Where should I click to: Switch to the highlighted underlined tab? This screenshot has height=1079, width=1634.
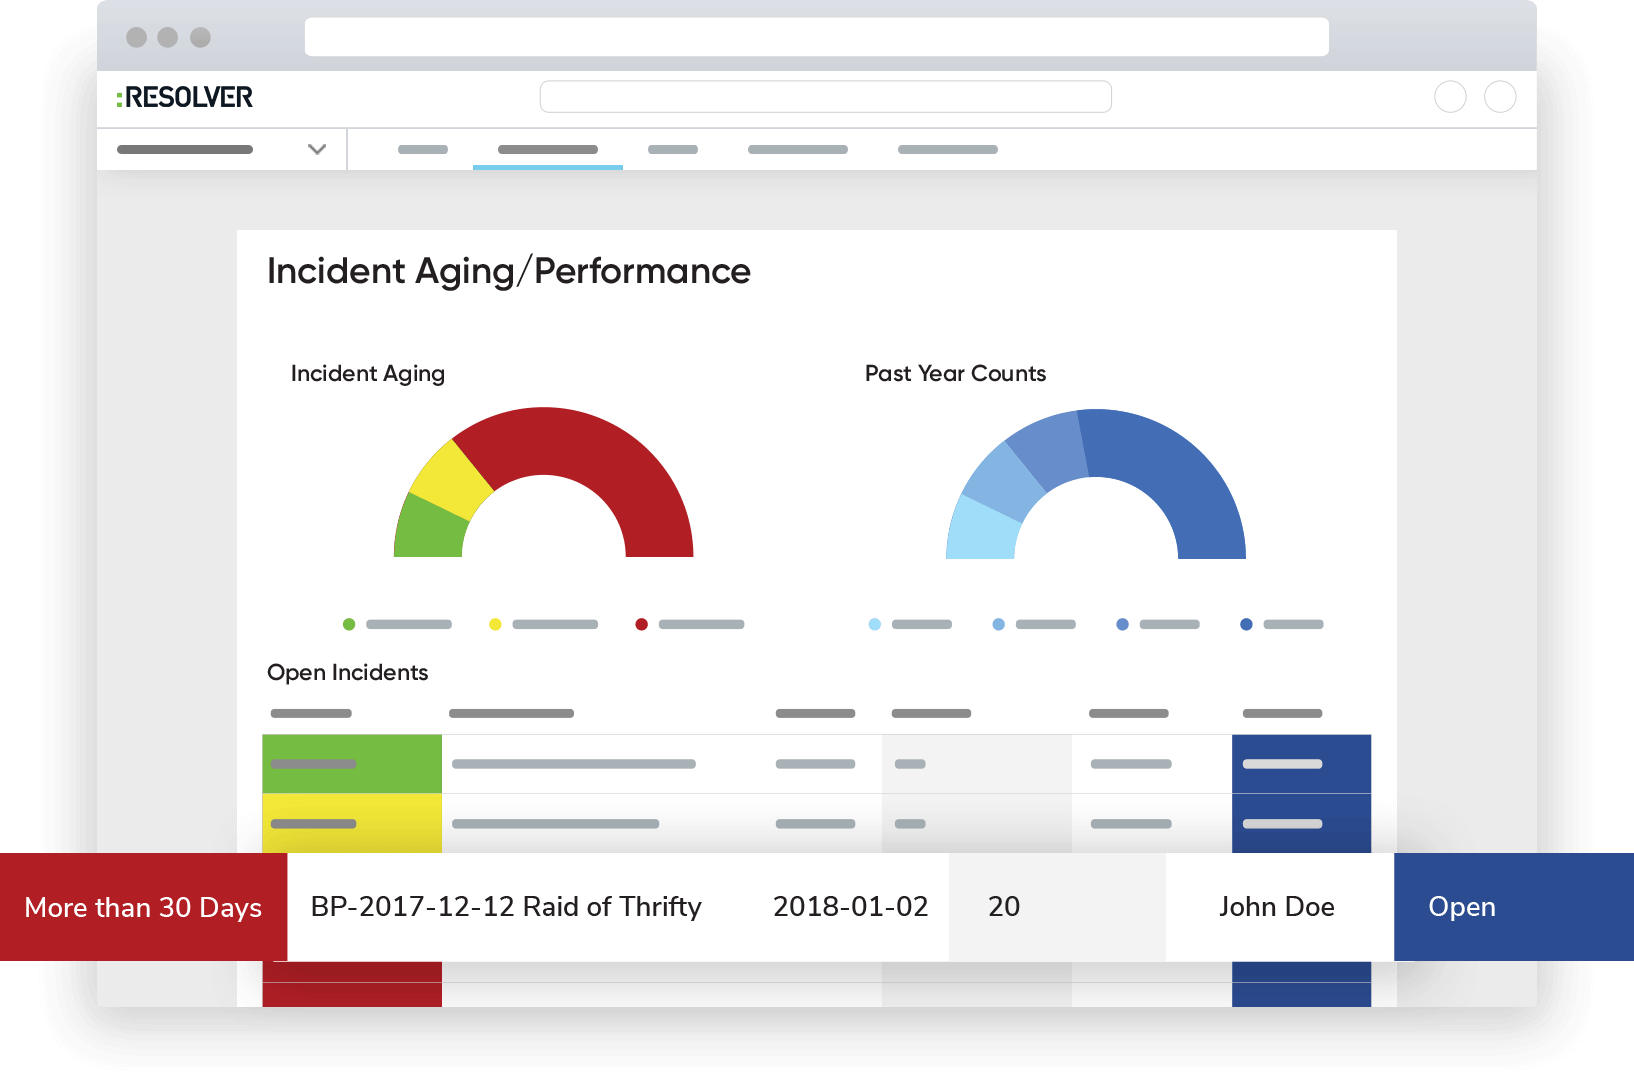[547, 149]
